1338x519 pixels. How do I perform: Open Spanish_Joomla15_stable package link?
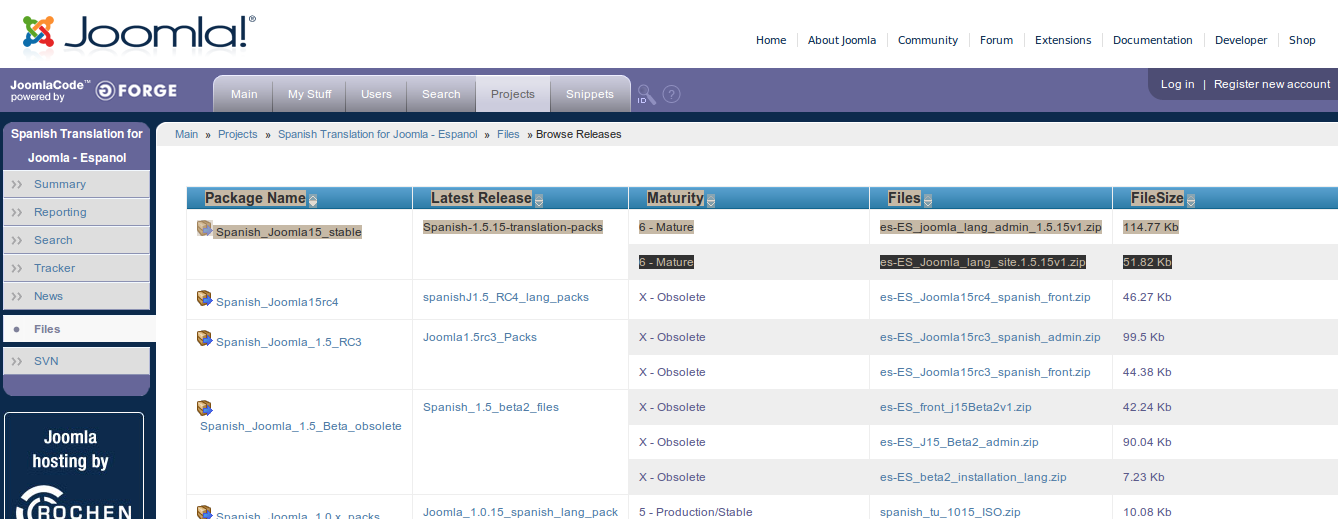tap(289, 232)
